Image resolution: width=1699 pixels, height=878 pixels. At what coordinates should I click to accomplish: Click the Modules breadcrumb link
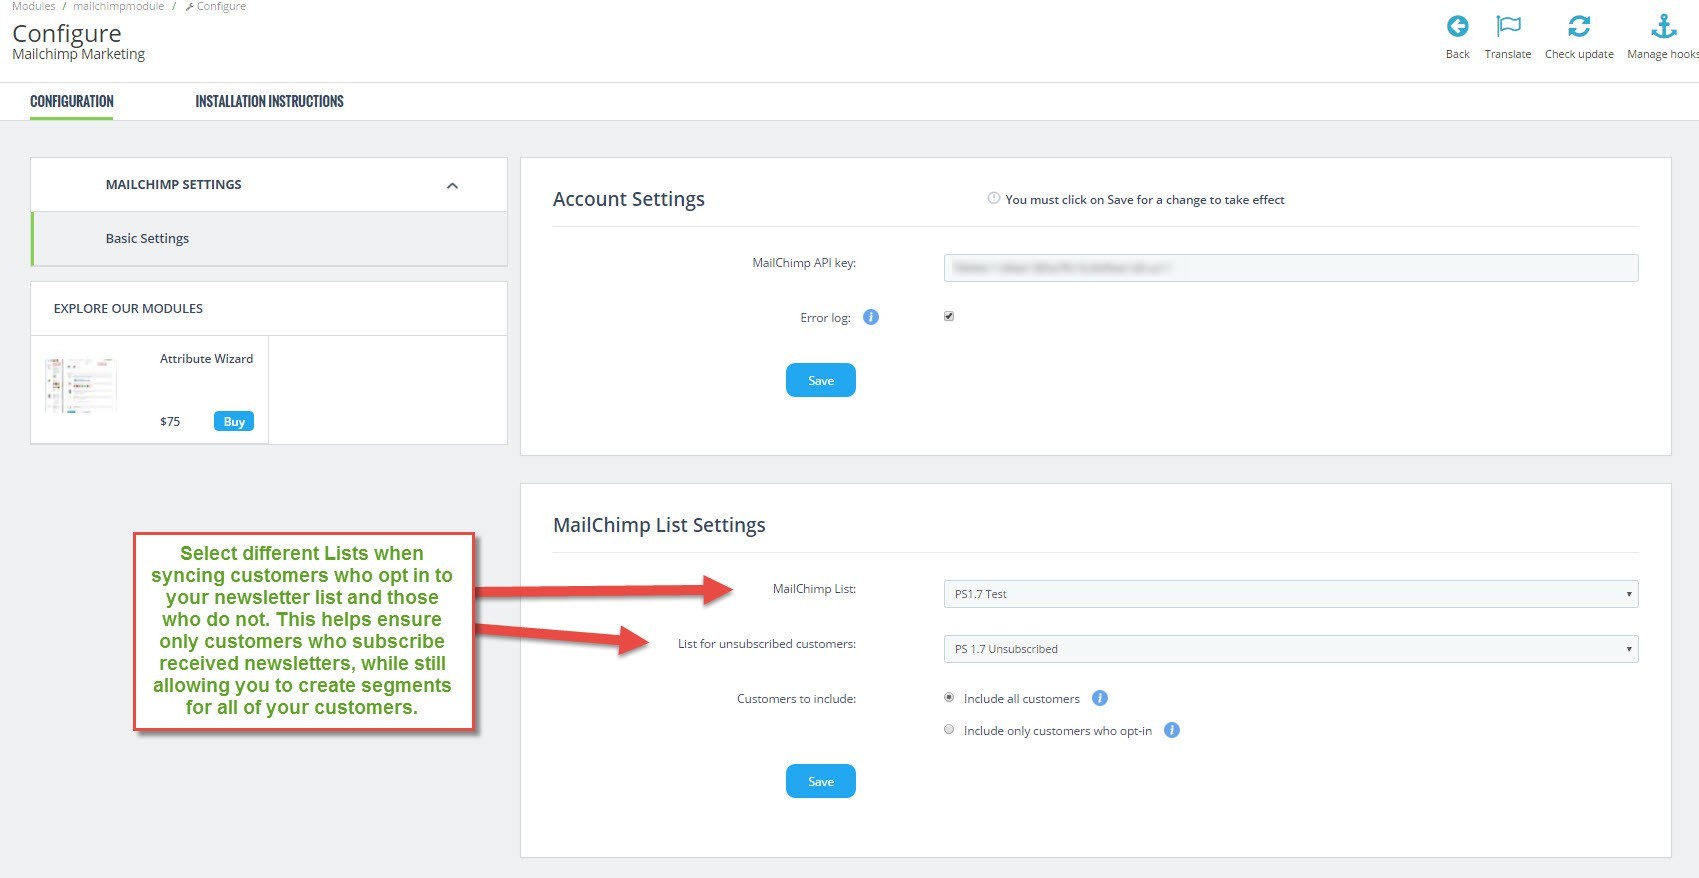click(34, 7)
